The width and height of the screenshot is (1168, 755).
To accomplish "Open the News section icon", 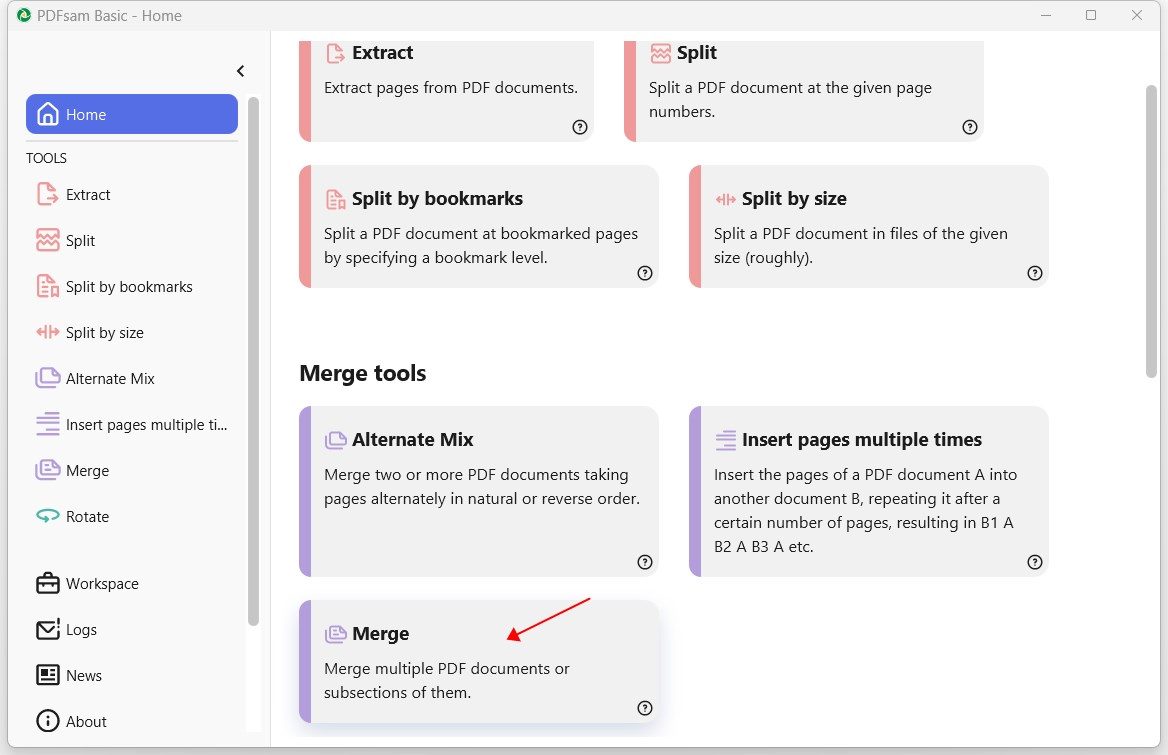I will pos(47,676).
